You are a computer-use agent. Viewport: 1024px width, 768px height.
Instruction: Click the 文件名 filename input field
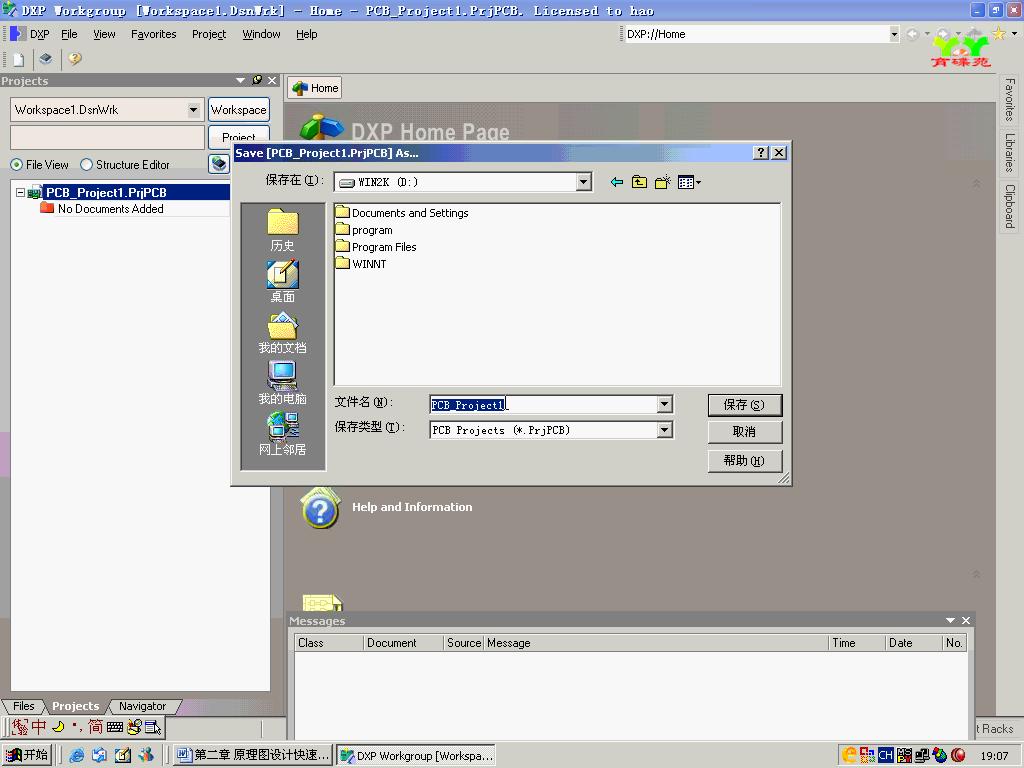pyautogui.click(x=543, y=405)
